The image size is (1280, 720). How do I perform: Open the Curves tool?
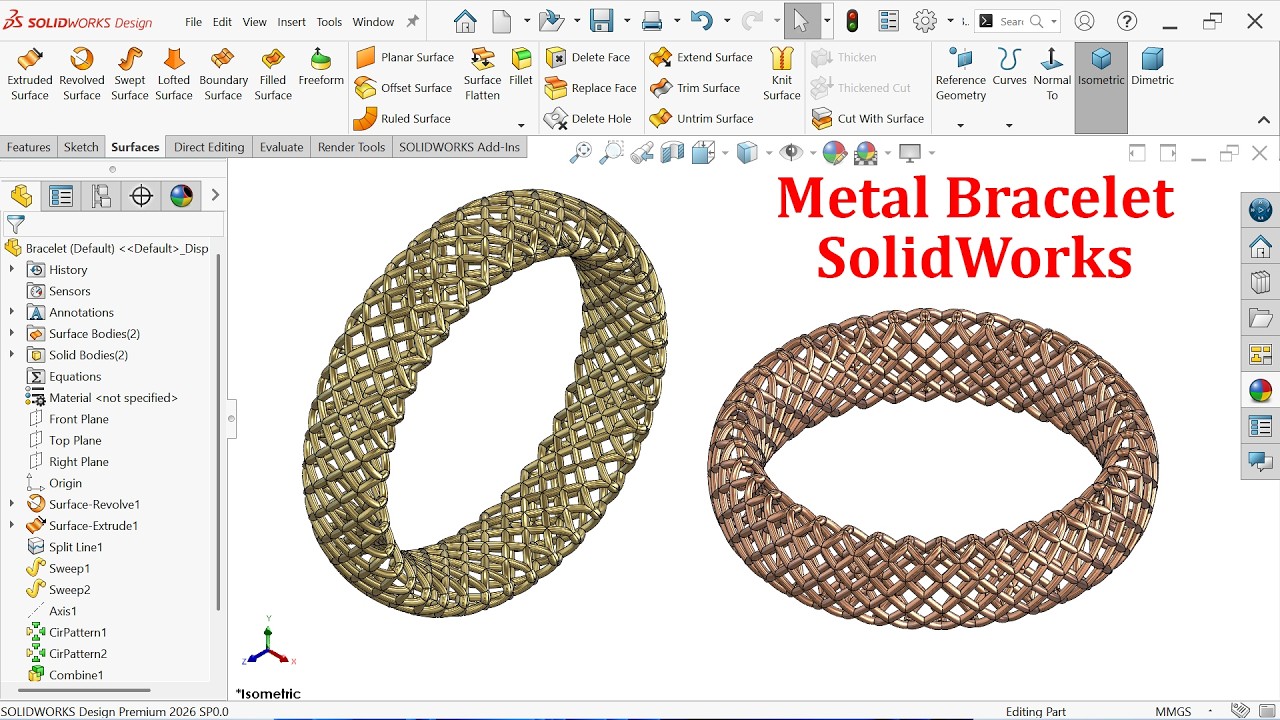click(x=1009, y=68)
